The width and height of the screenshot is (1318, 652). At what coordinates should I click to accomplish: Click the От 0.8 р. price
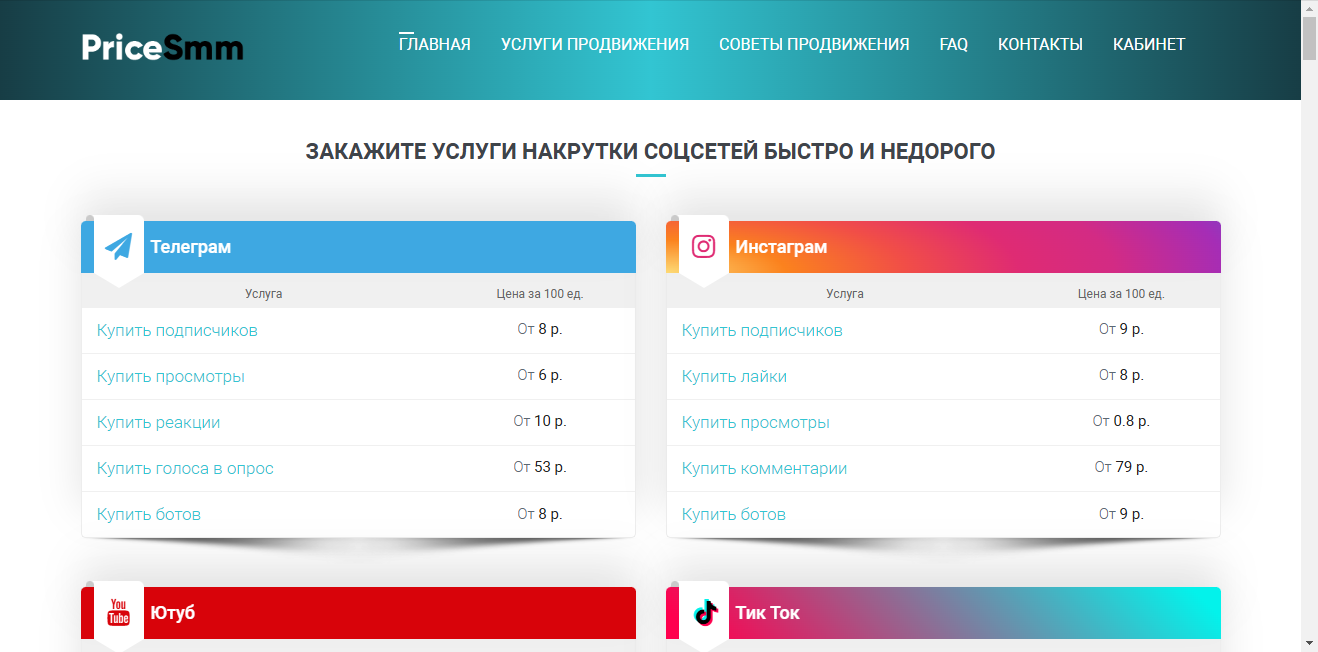tap(1121, 421)
